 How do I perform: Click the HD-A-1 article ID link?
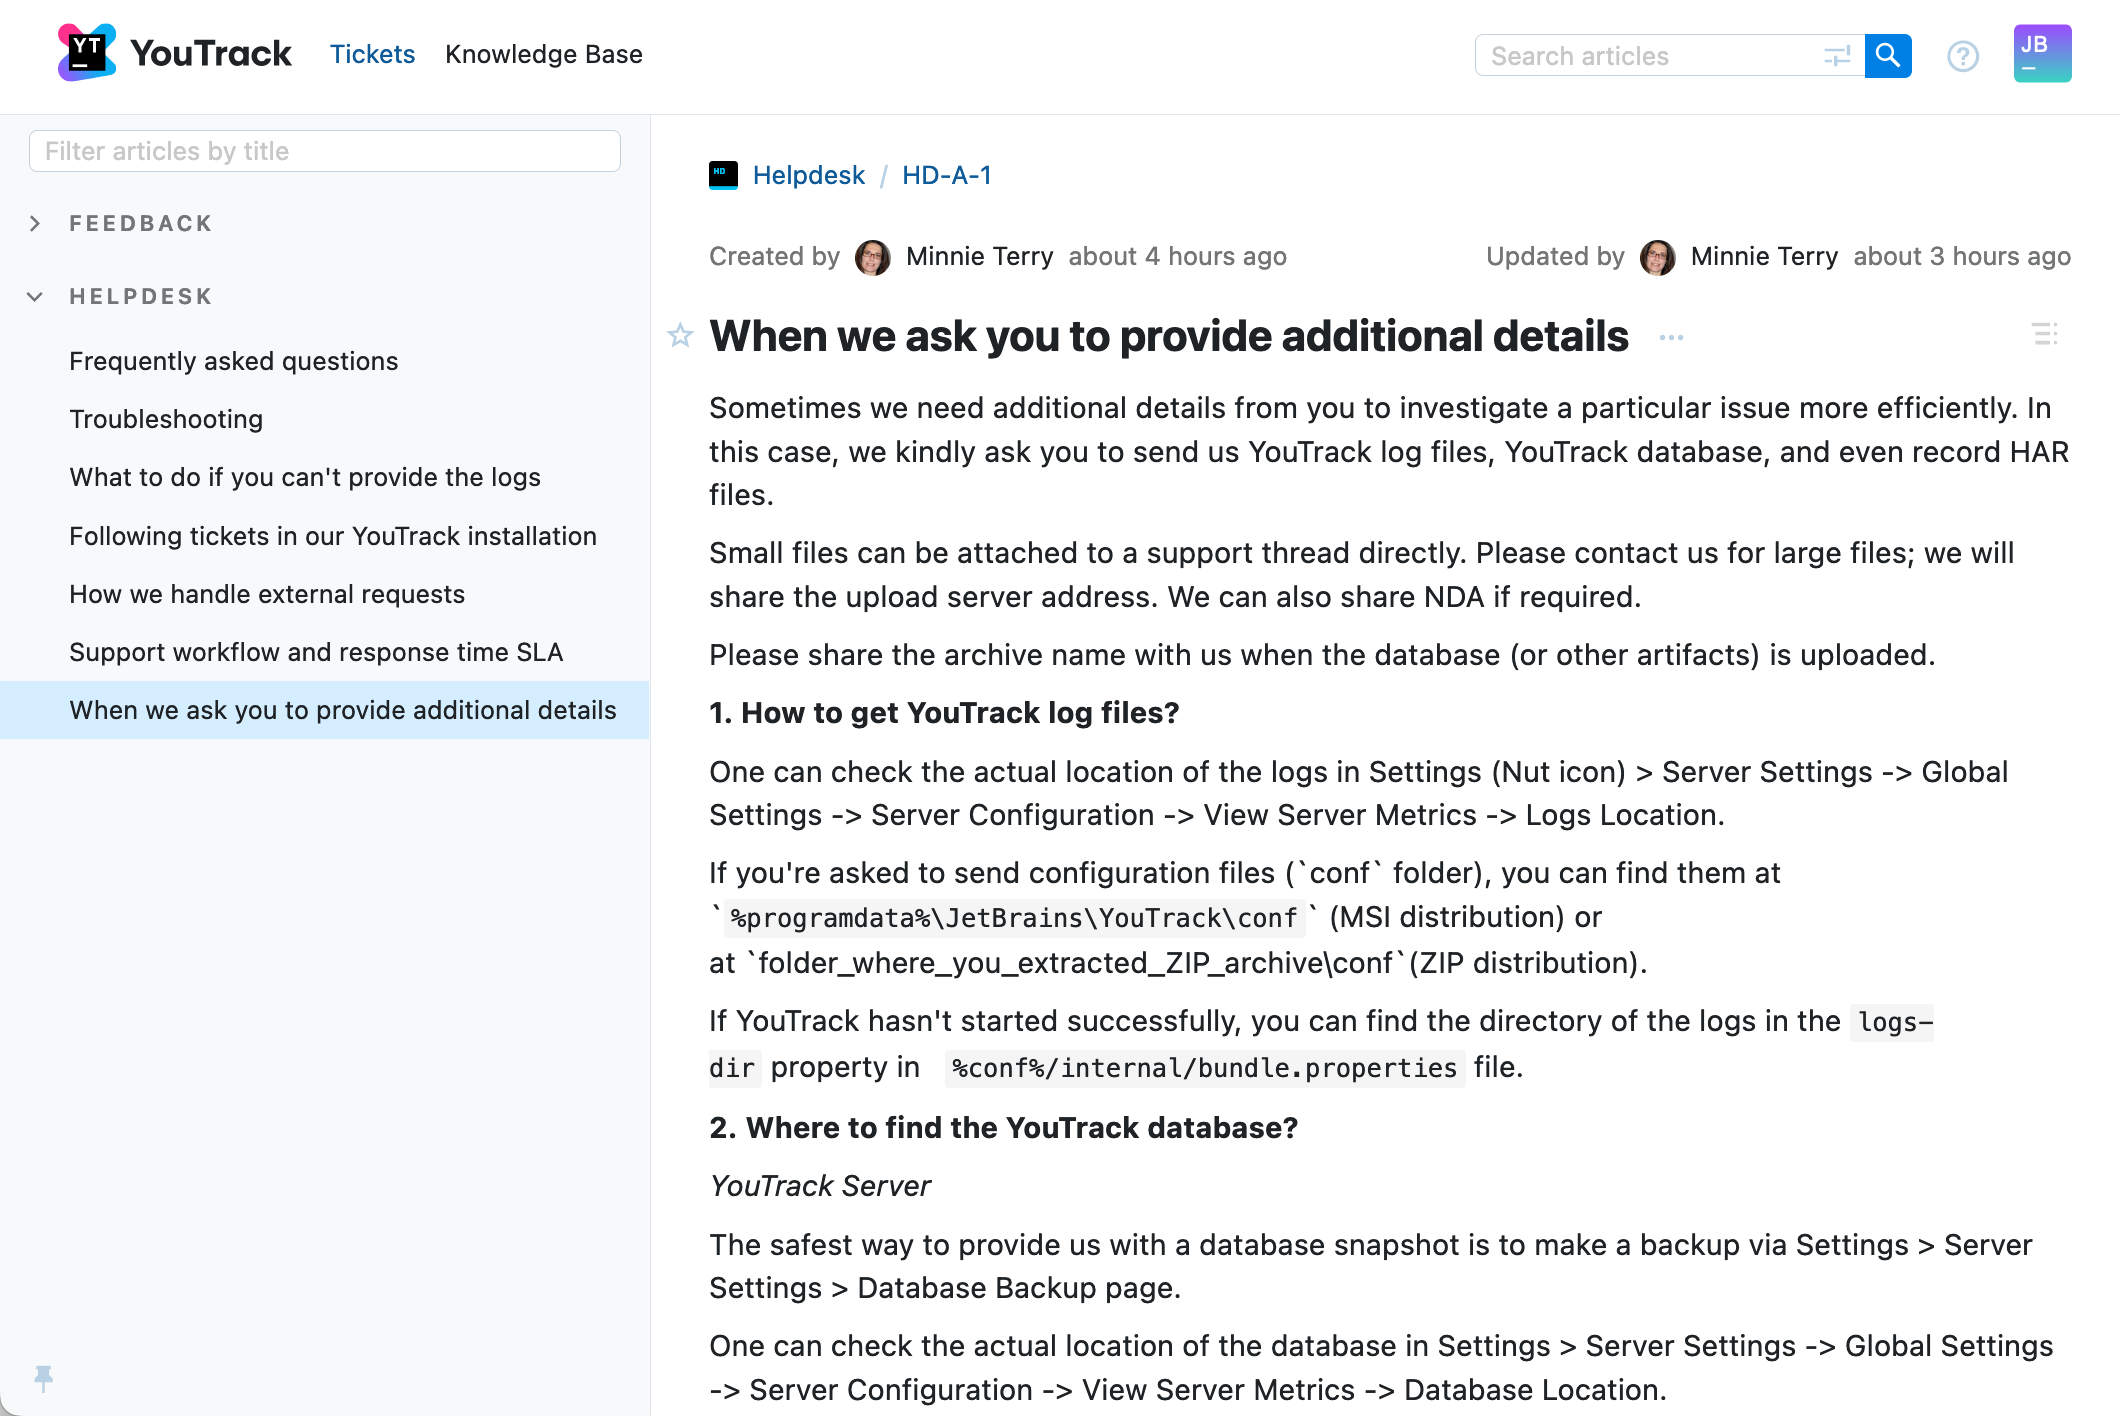[946, 175]
